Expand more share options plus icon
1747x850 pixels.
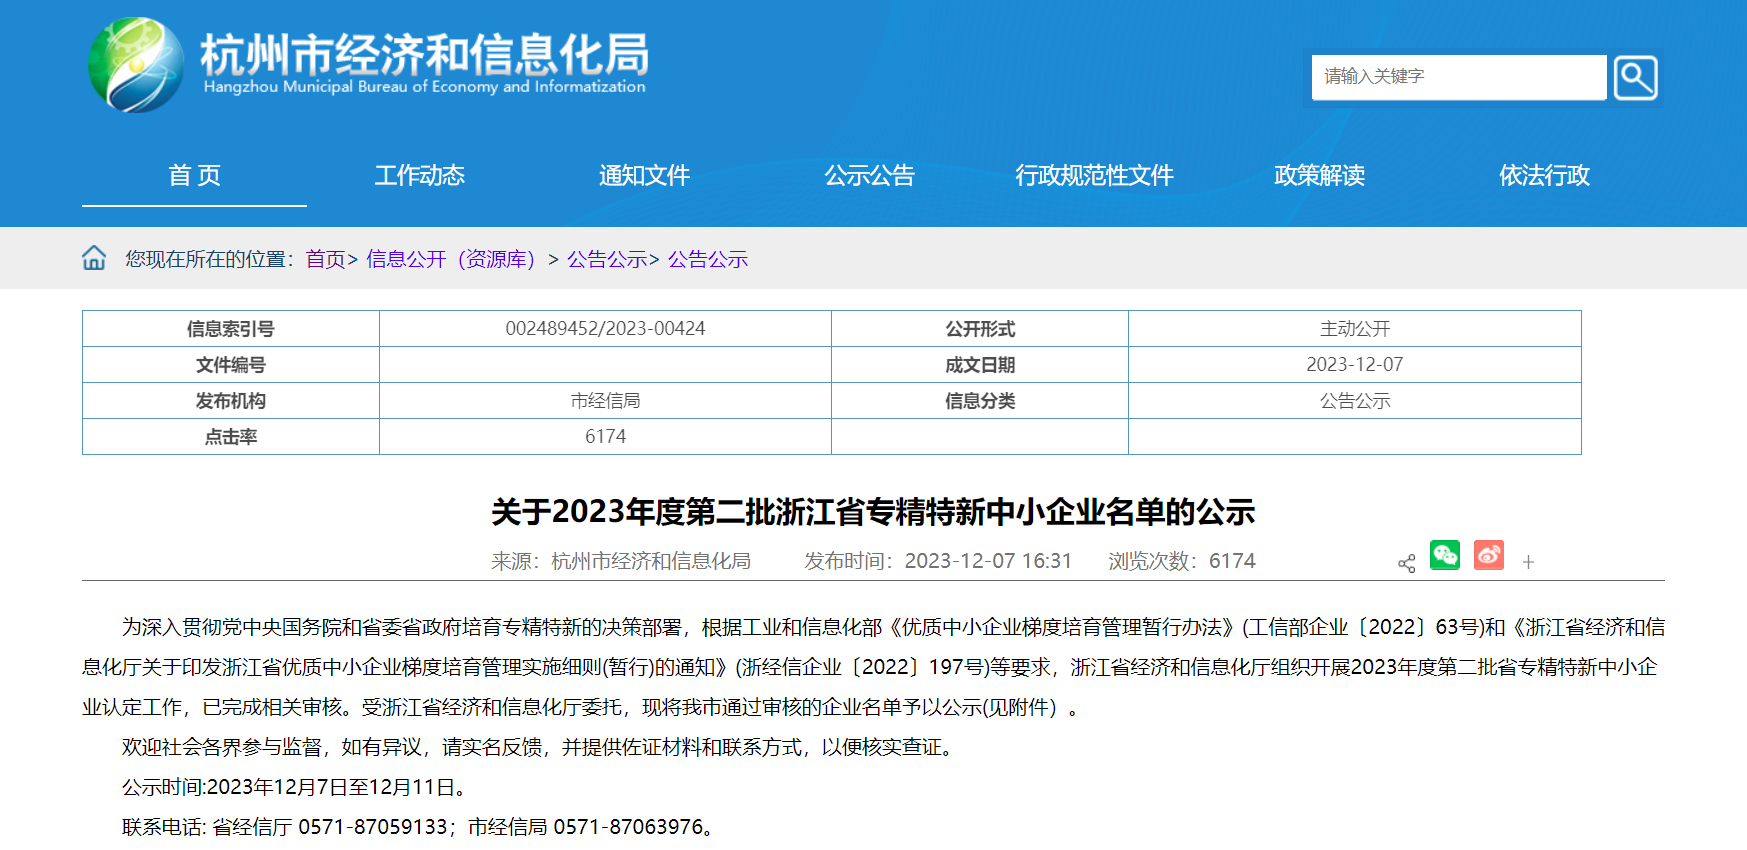1528,562
